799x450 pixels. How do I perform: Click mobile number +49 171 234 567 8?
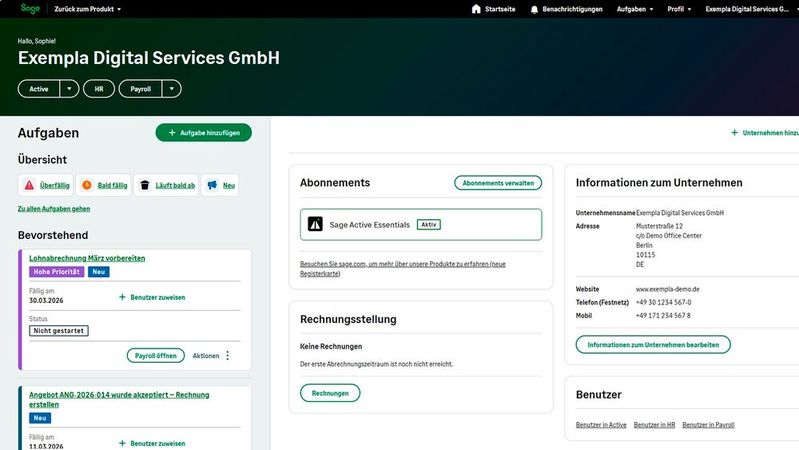[x=663, y=315]
